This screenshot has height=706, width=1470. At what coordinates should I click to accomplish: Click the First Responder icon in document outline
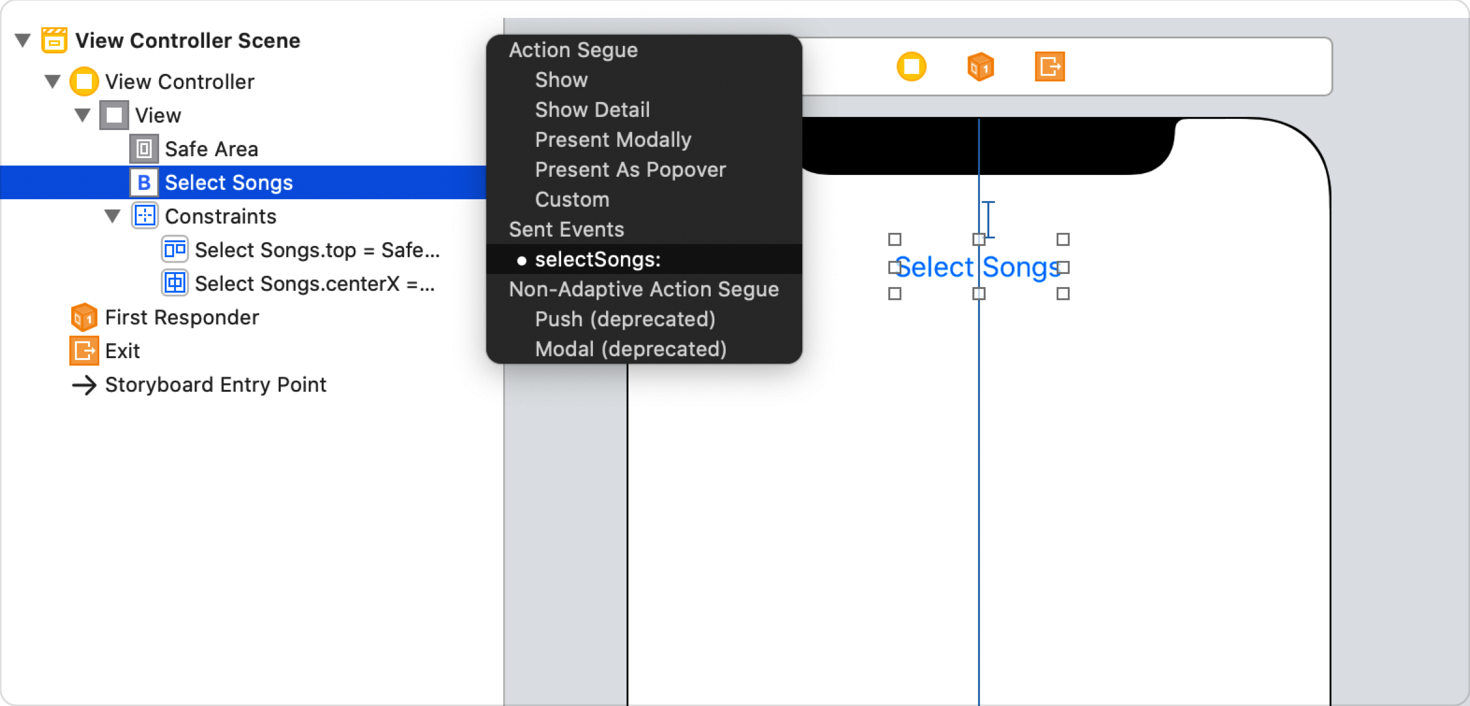tap(84, 317)
